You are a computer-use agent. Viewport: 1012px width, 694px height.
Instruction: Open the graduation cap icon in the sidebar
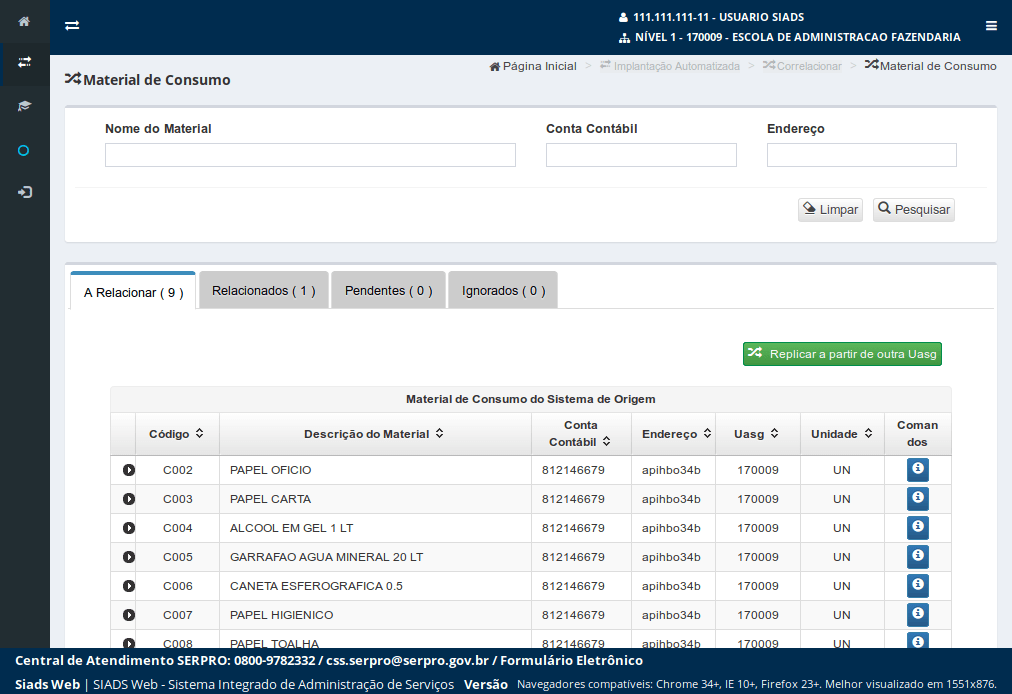point(24,106)
